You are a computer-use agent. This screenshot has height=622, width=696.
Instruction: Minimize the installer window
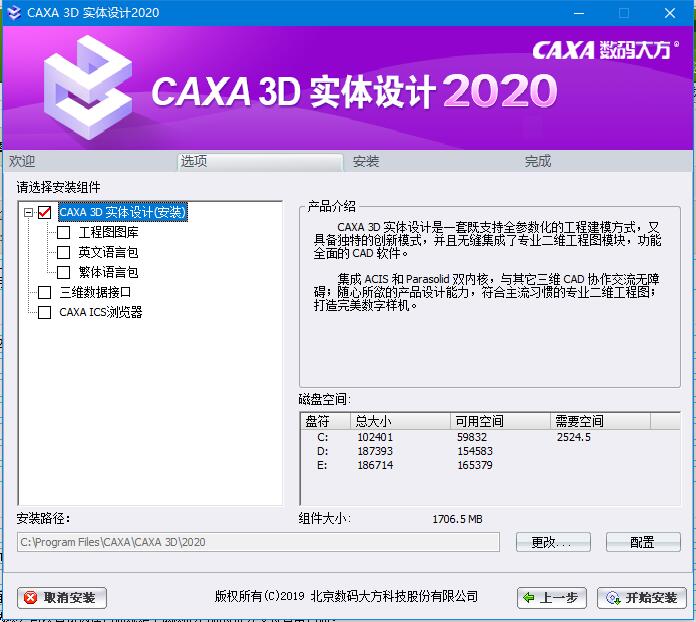click(x=579, y=13)
